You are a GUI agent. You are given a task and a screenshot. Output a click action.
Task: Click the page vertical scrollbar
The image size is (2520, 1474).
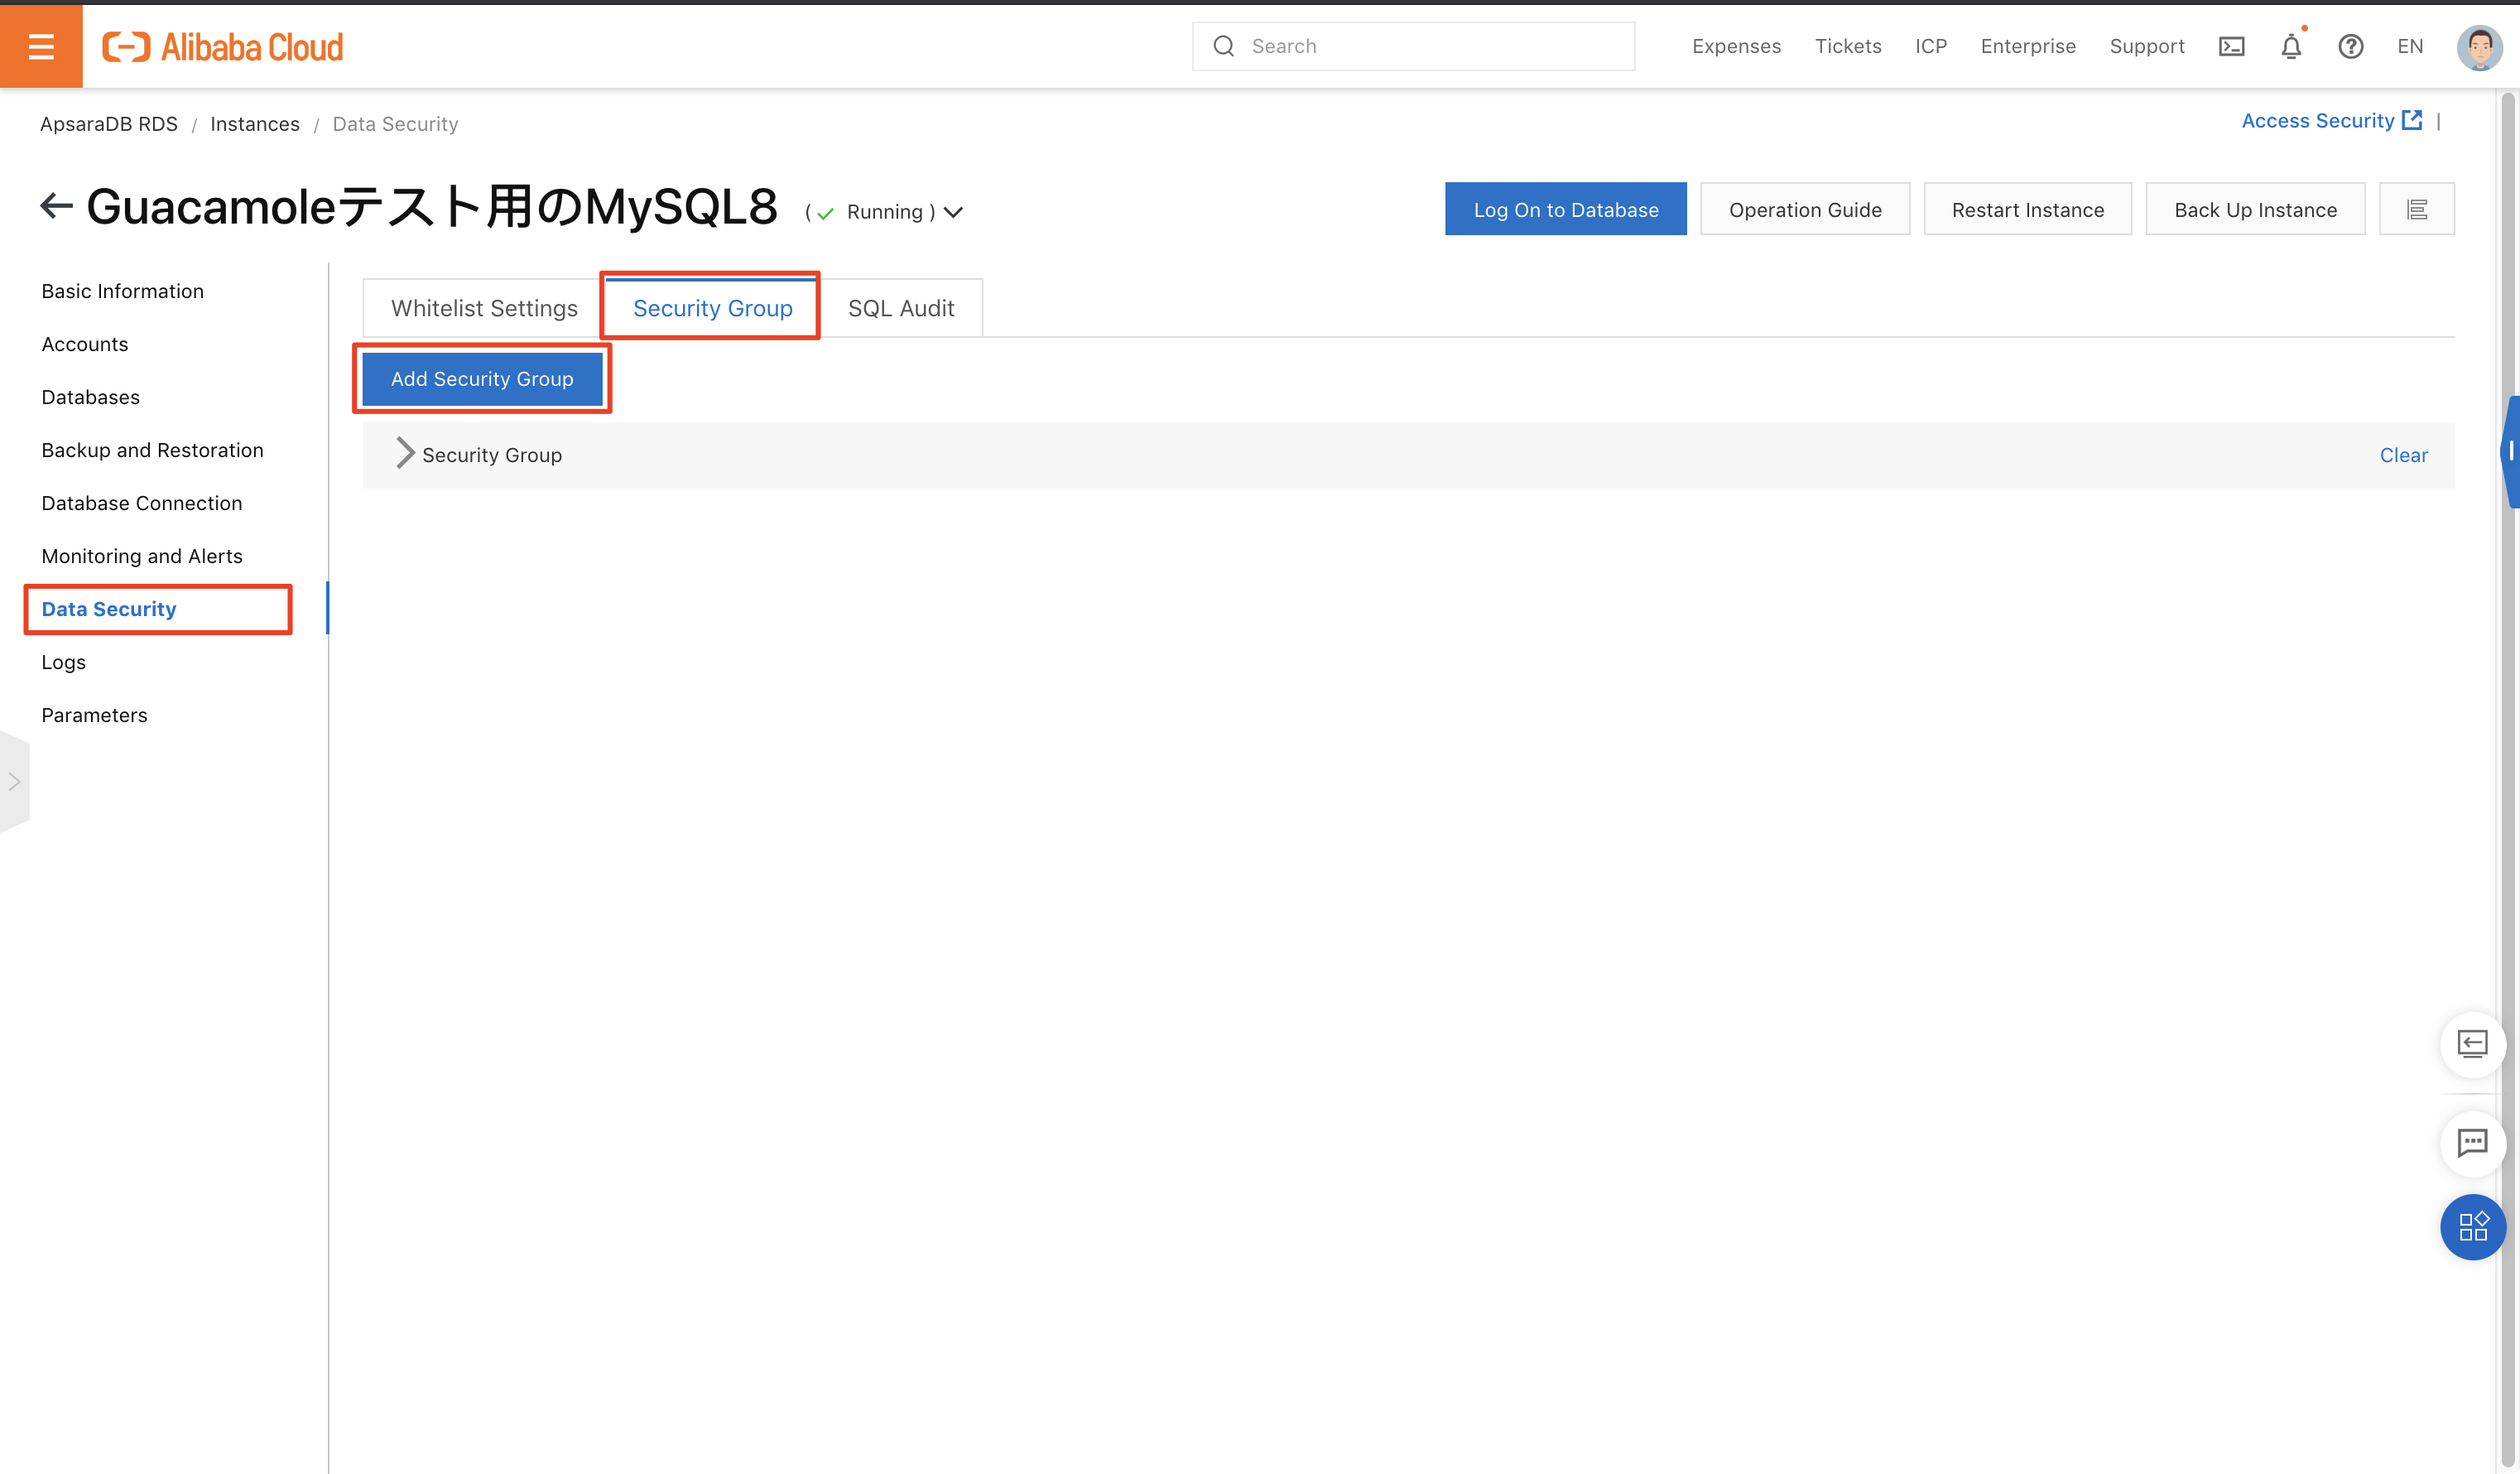click(x=2507, y=780)
